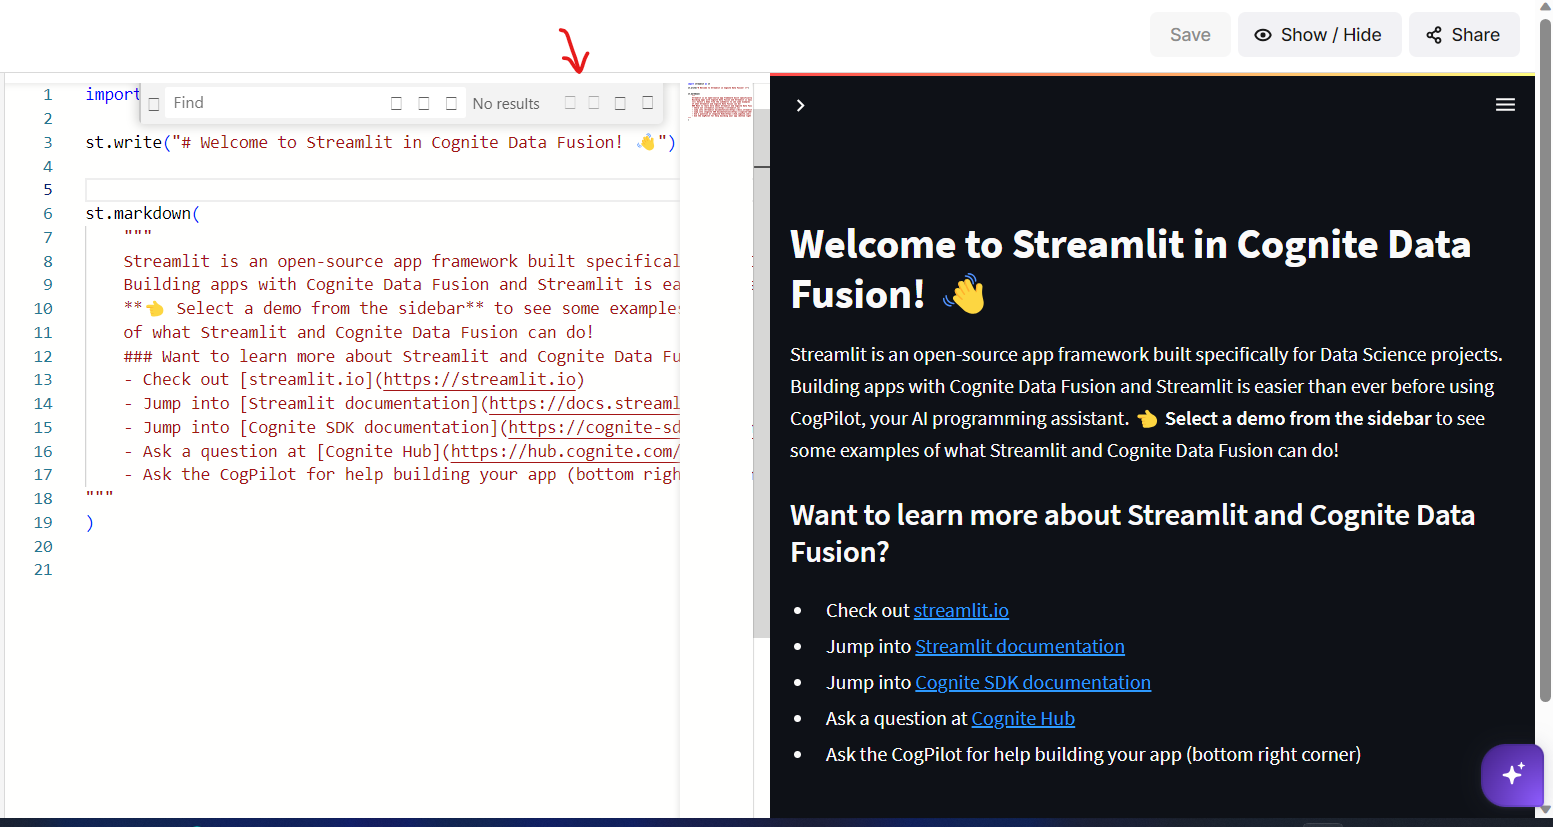Click line number 6

[x=47, y=214]
